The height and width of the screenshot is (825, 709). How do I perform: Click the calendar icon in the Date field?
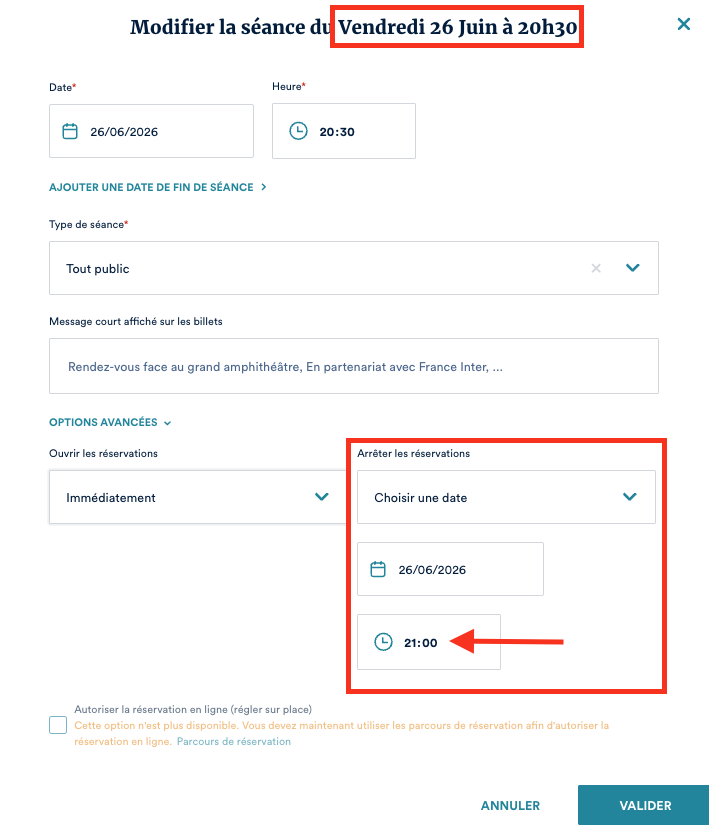(70, 131)
